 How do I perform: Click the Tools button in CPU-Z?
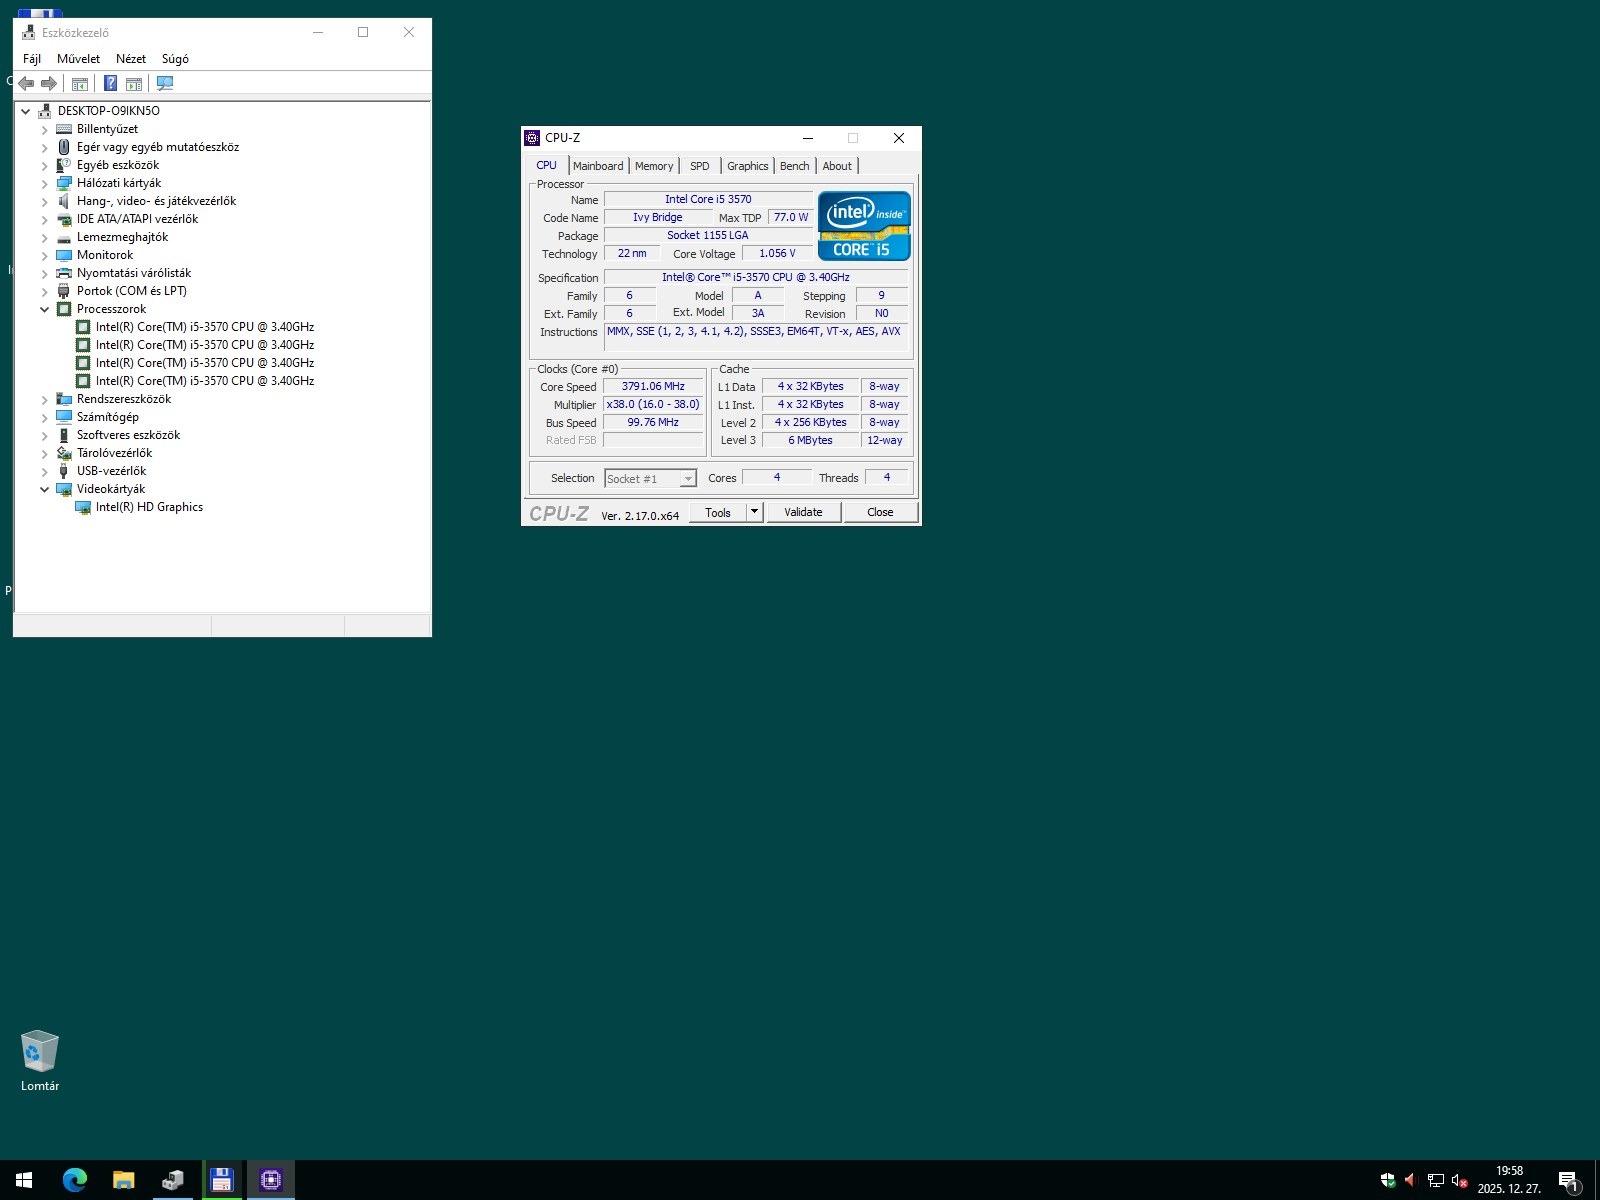718,512
